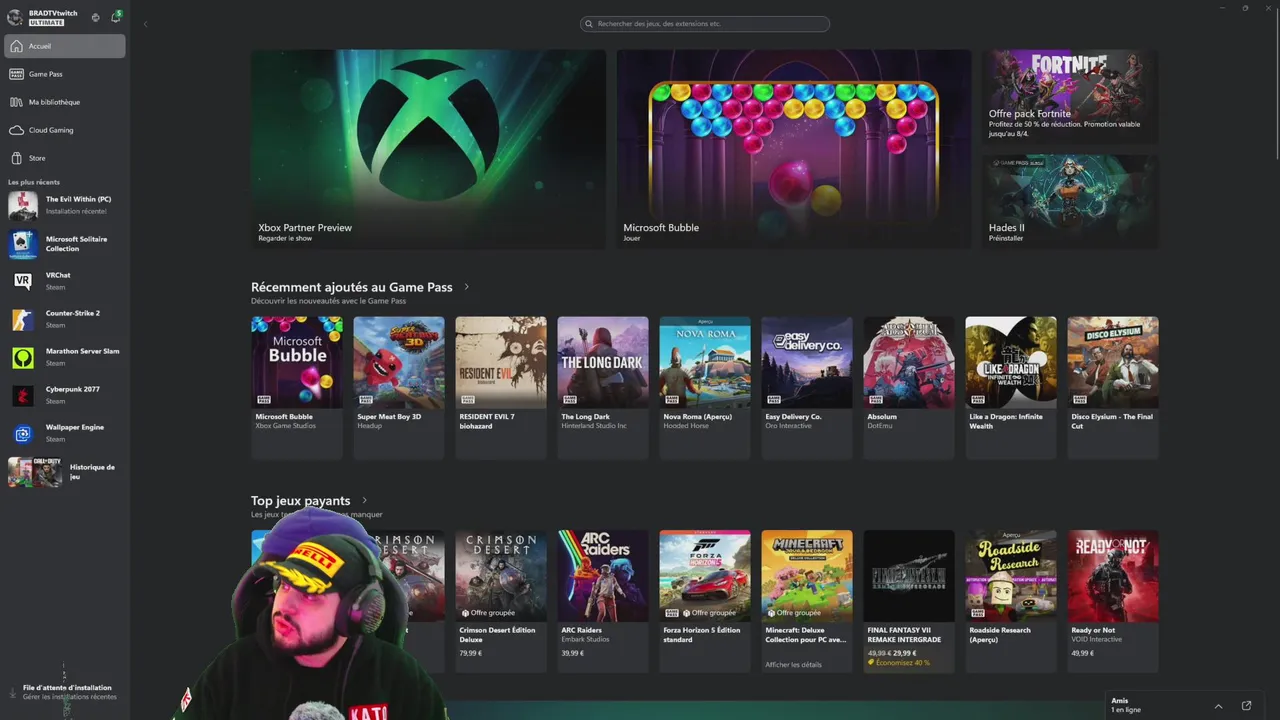Open the Microsoft Bubble Game Pass card
The height and width of the screenshot is (720, 1280).
pyautogui.click(x=297, y=387)
